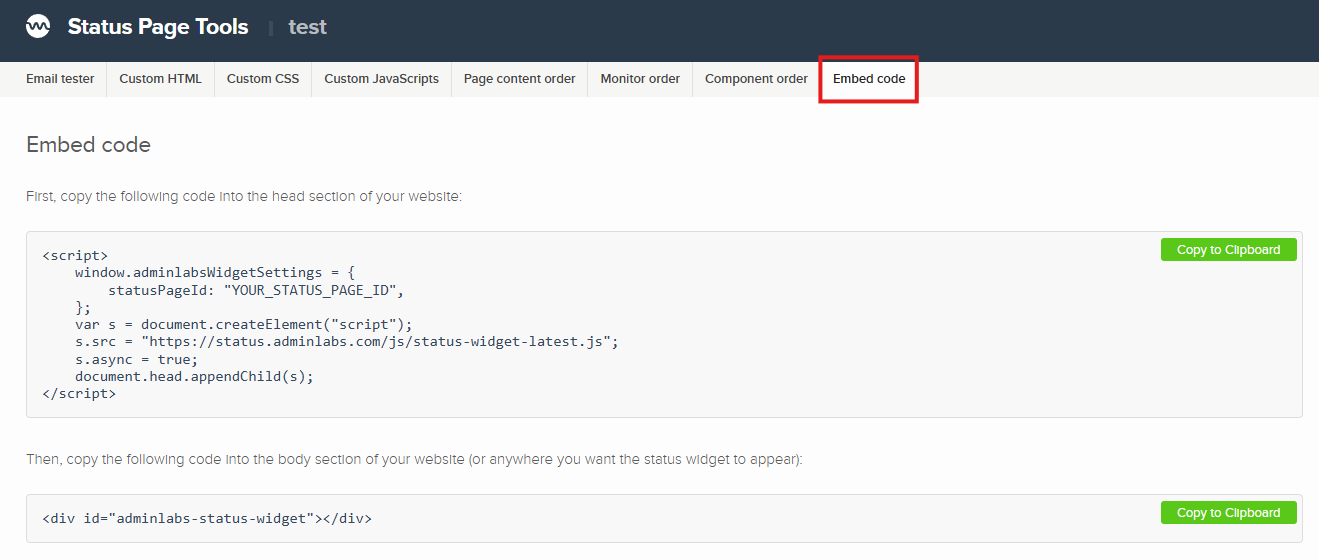Click the window.adminlabsWidgetSettings line
Image resolution: width=1319 pixels, height=560 pixels.
[x=215, y=272]
